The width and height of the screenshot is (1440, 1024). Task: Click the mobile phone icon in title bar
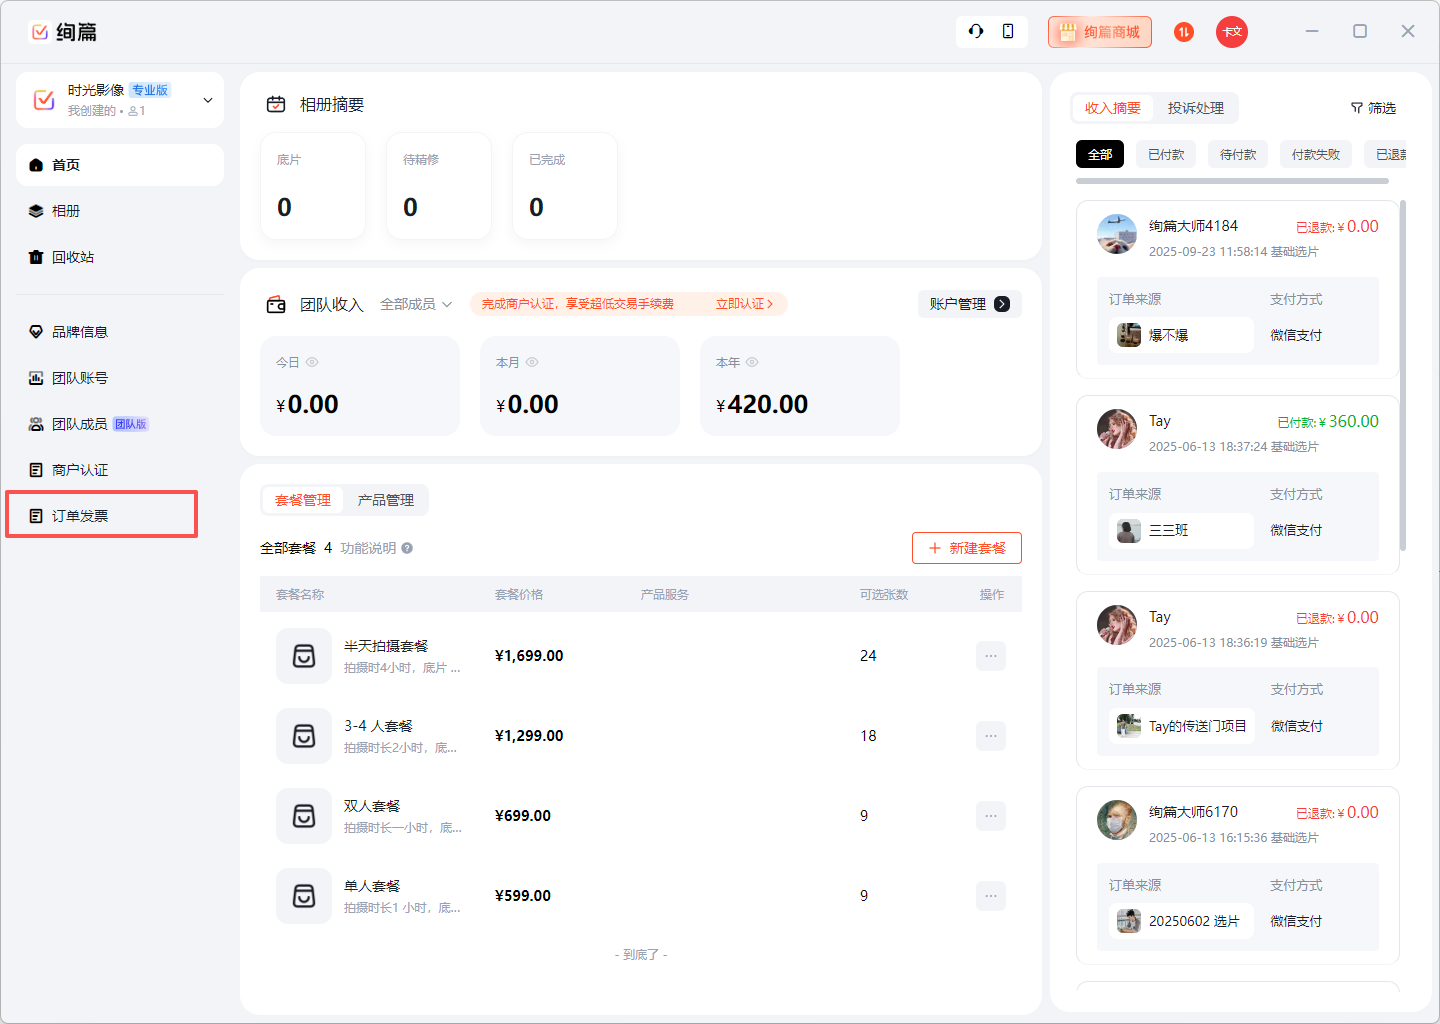(1008, 31)
